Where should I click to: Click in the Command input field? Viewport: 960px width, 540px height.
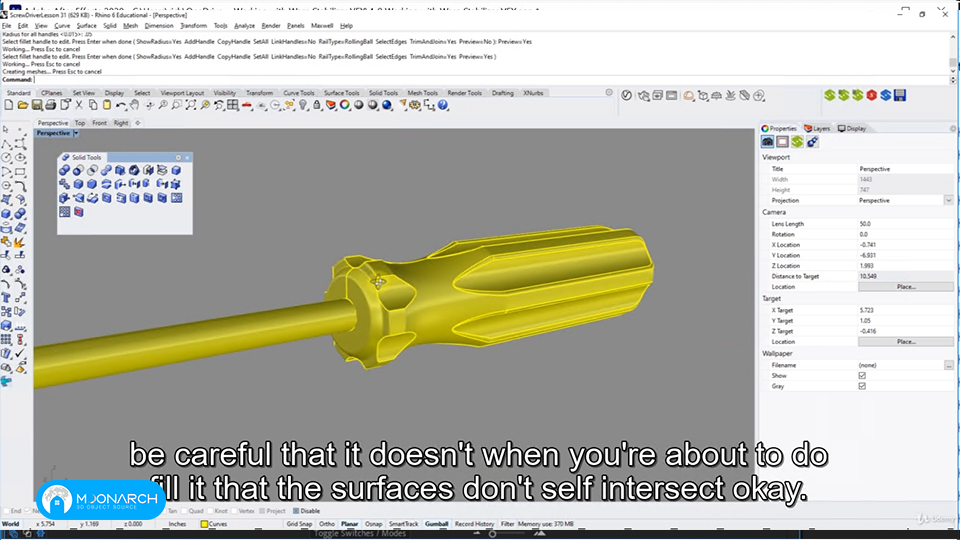click(491, 80)
